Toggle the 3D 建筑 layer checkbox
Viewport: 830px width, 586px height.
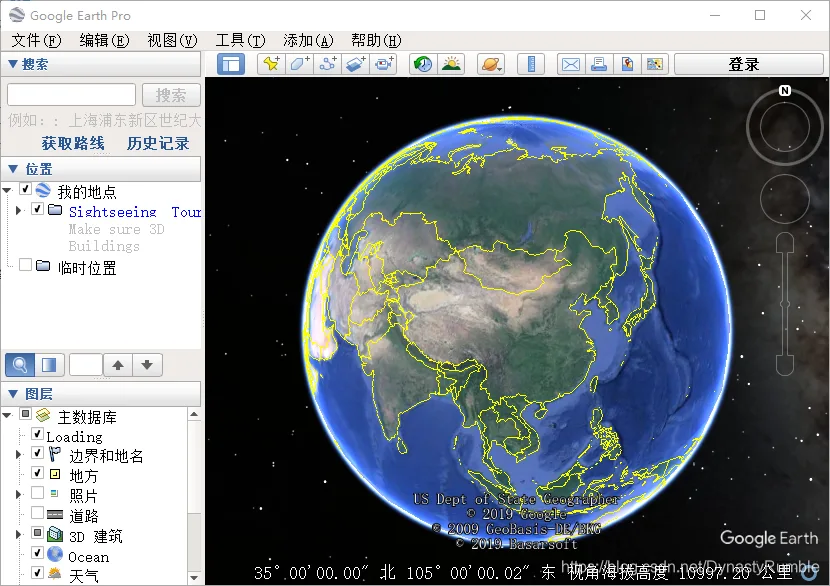pos(37,533)
